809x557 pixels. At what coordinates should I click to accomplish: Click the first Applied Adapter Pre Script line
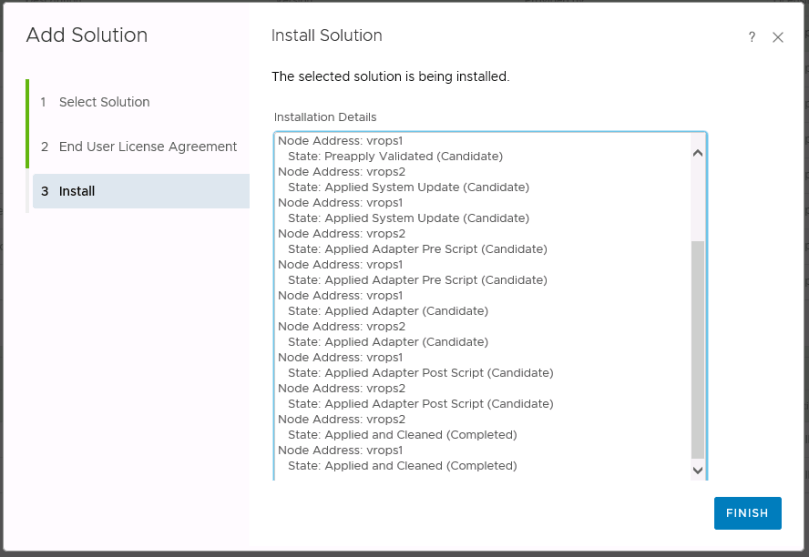coord(417,249)
